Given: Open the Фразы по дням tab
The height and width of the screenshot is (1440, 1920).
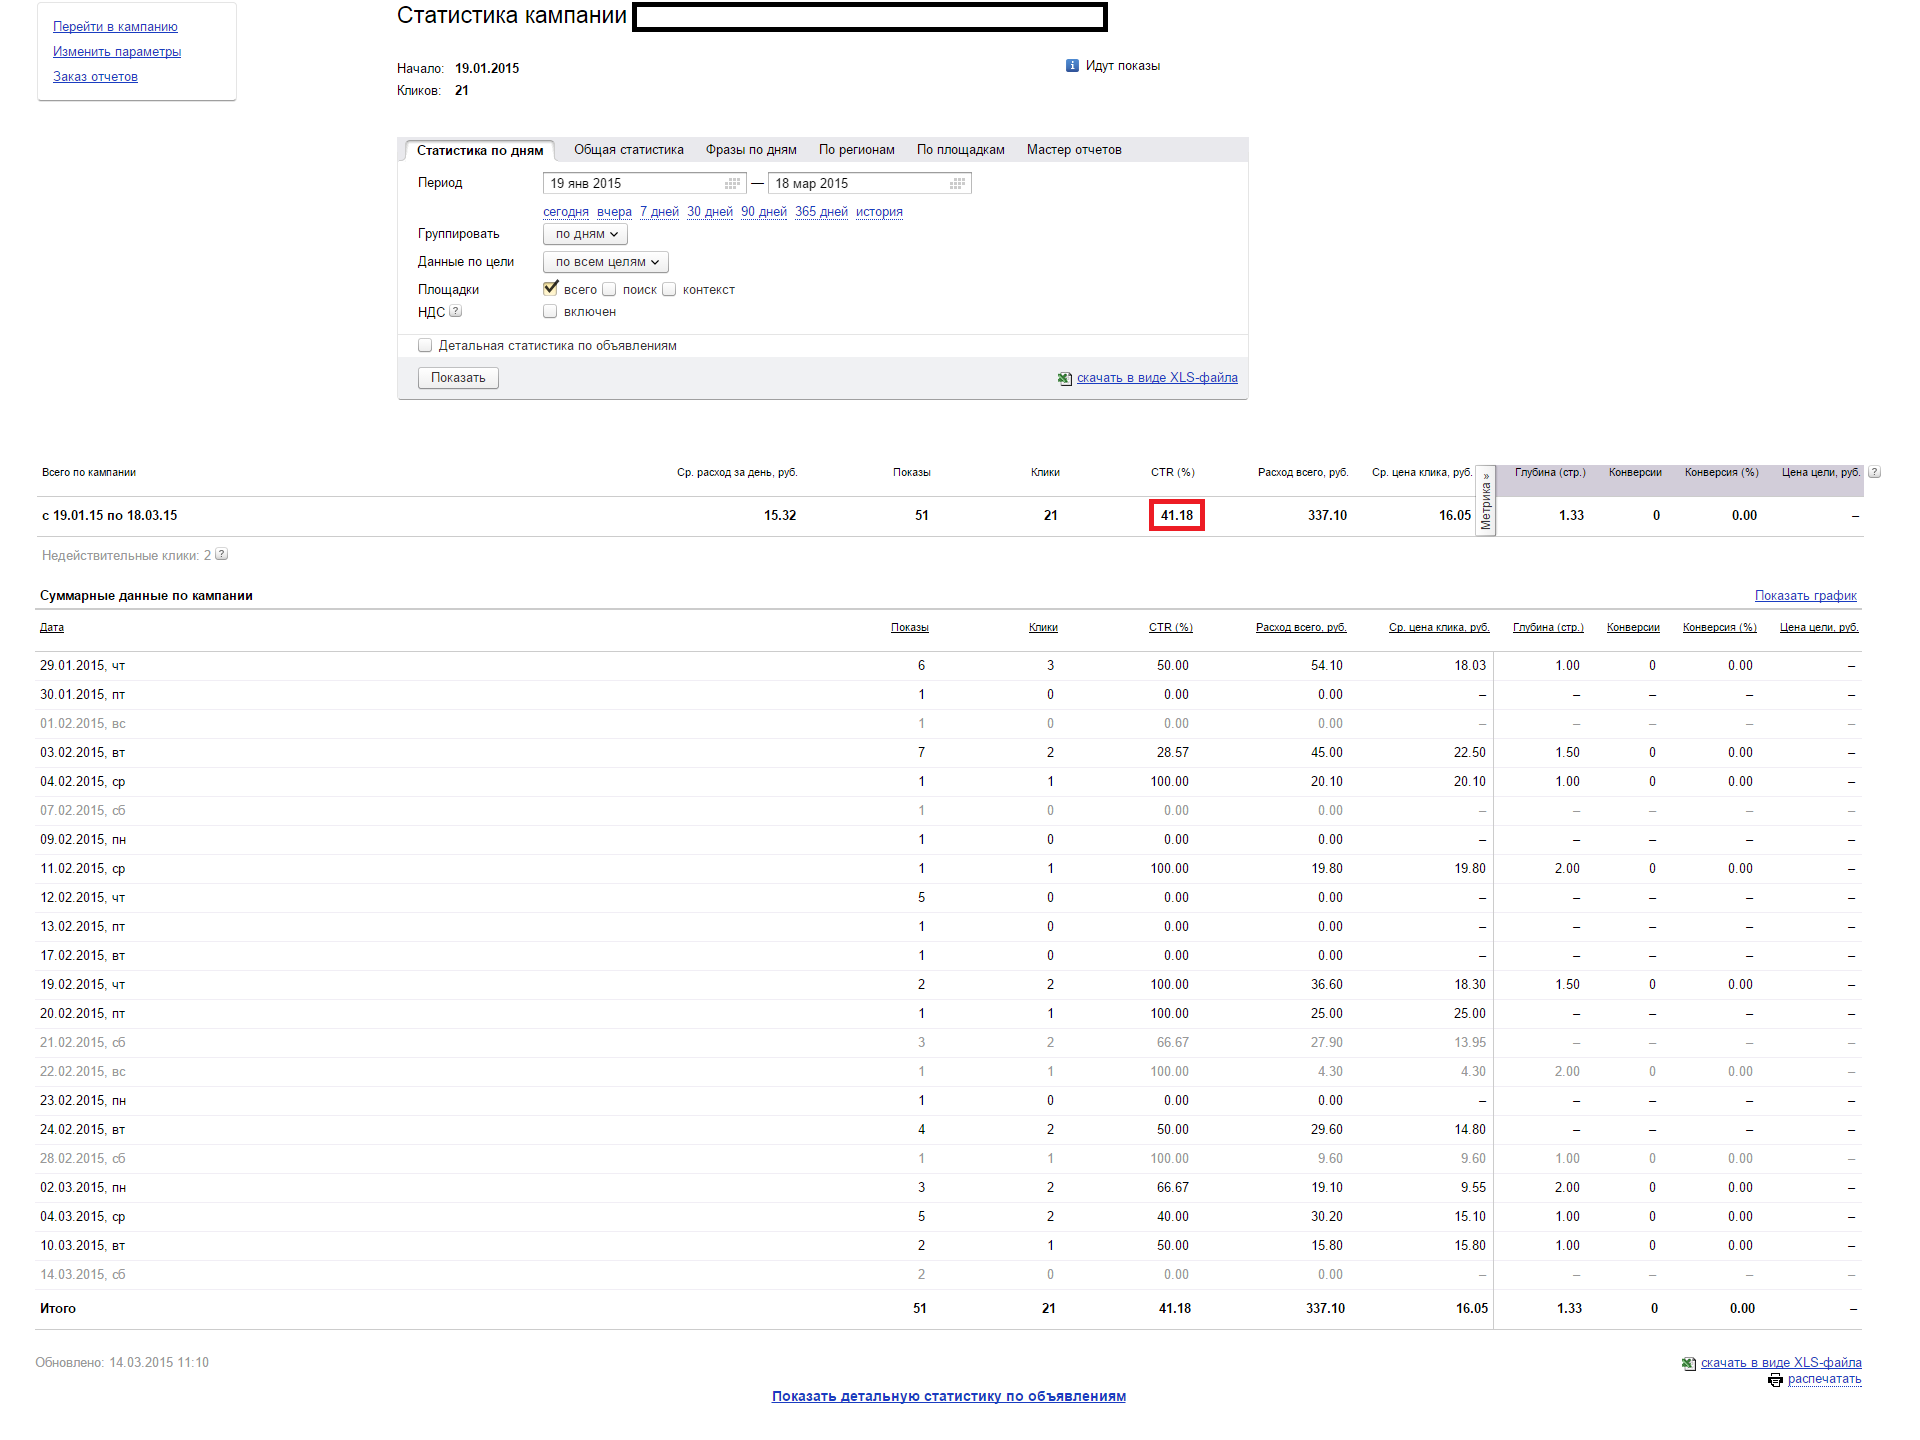Looking at the screenshot, I should tap(751, 150).
